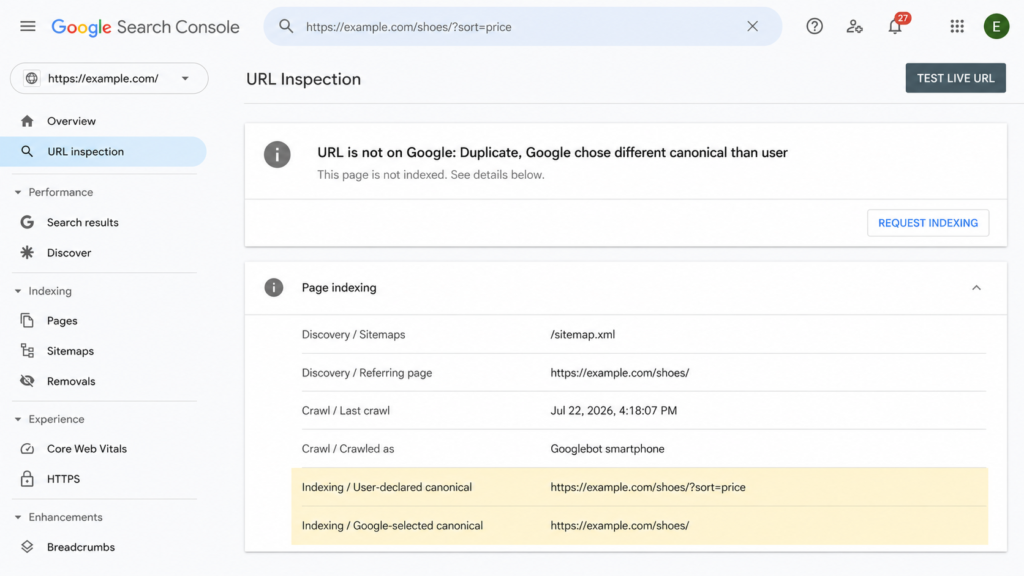Open the Help question mark icon

click(x=814, y=26)
